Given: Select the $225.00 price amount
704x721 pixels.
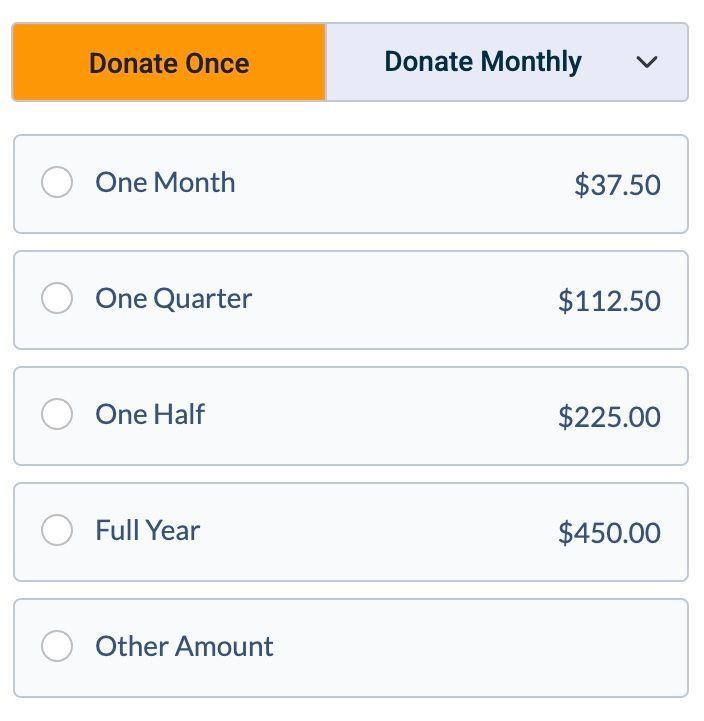Looking at the screenshot, I should tap(609, 417).
